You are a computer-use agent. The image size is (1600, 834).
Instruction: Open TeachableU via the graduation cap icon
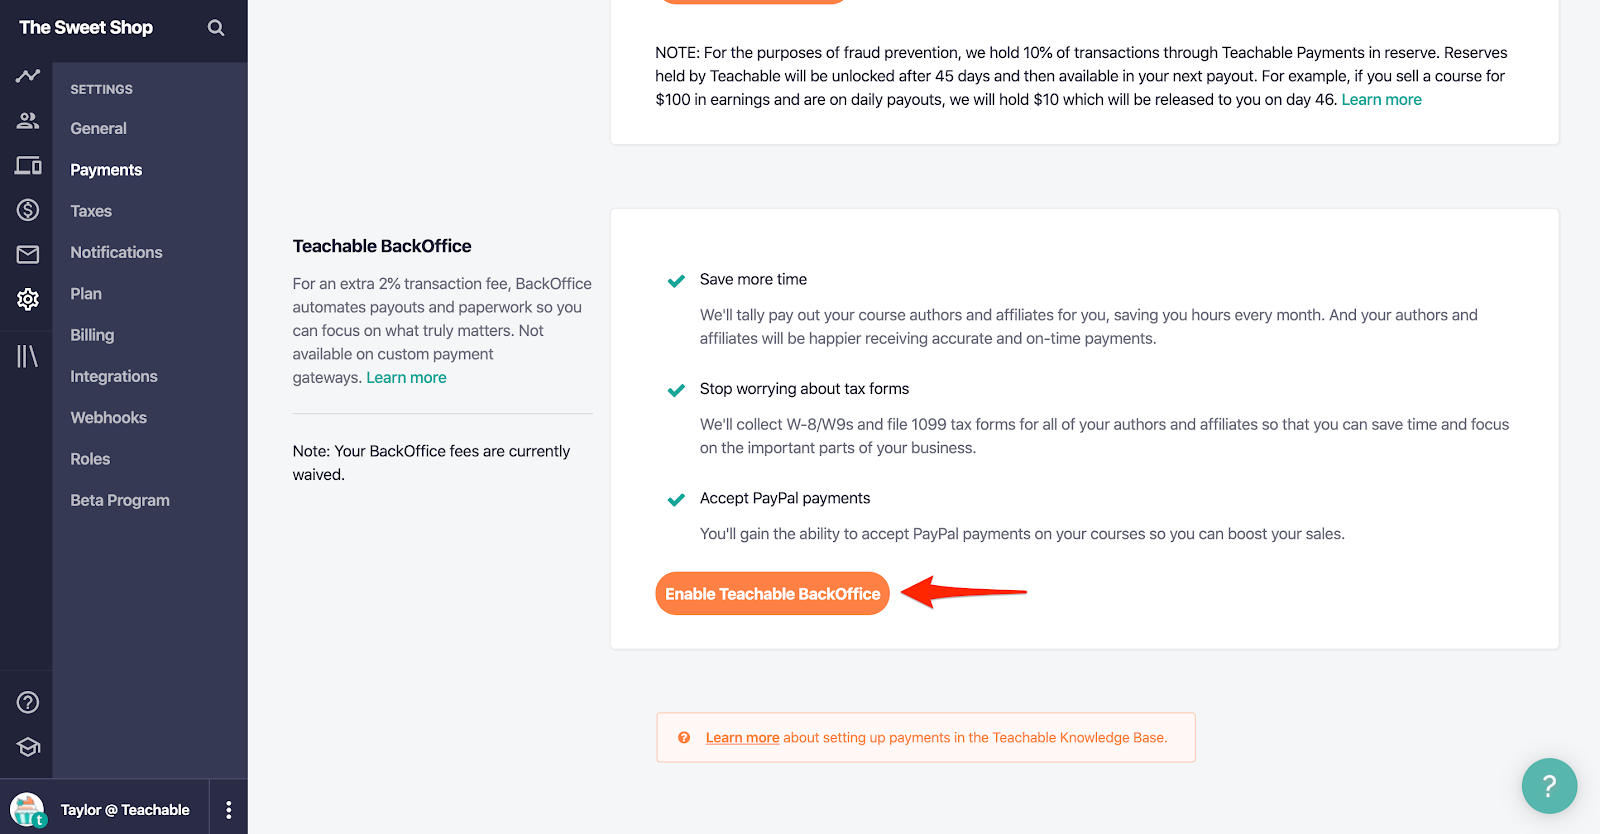tap(26, 746)
